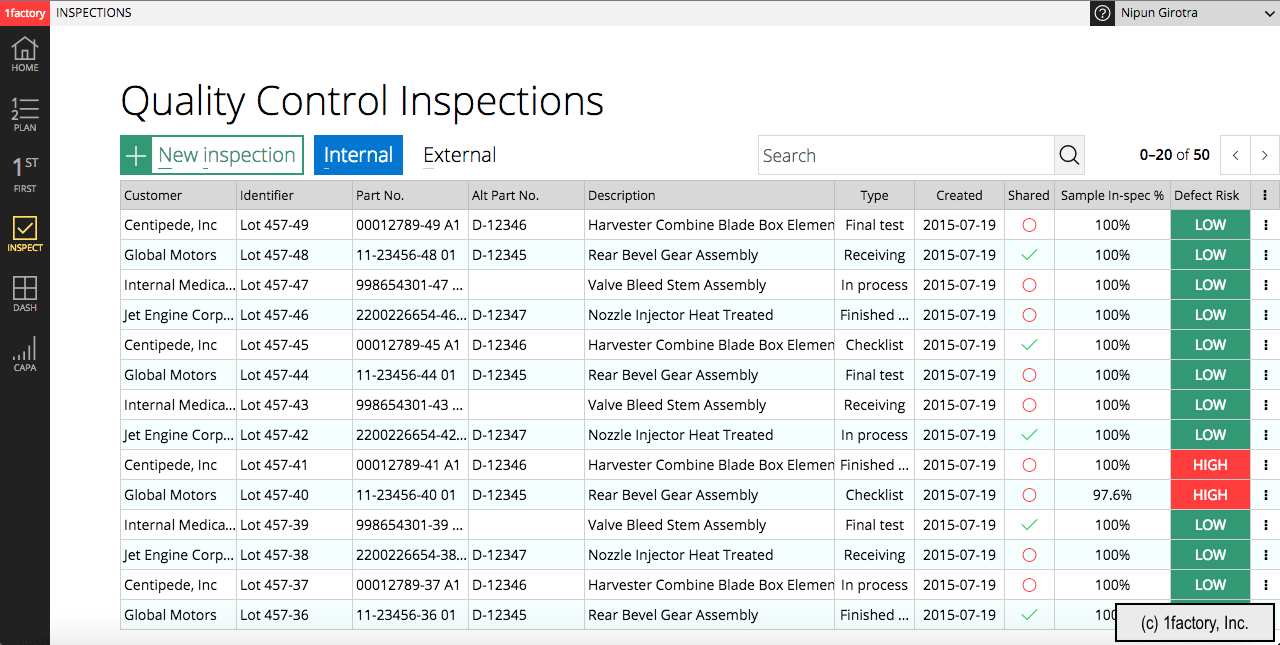Select the Inspect checkmark icon
Viewport: 1280px width, 645px height.
(x=25, y=234)
